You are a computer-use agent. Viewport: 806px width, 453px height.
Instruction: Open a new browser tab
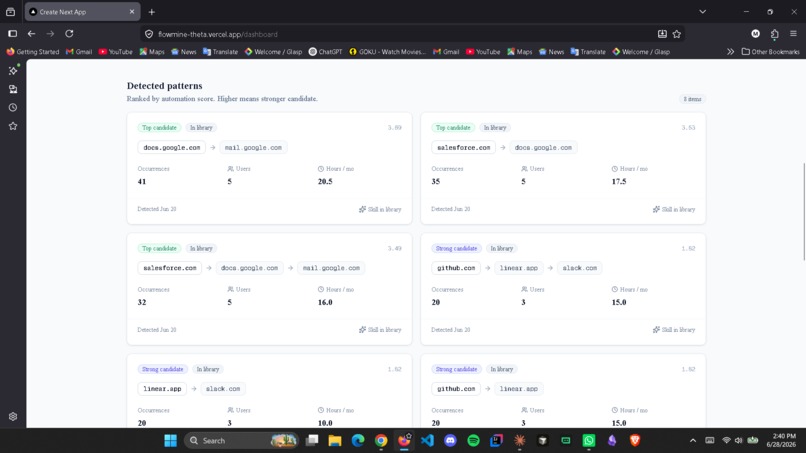coord(152,12)
